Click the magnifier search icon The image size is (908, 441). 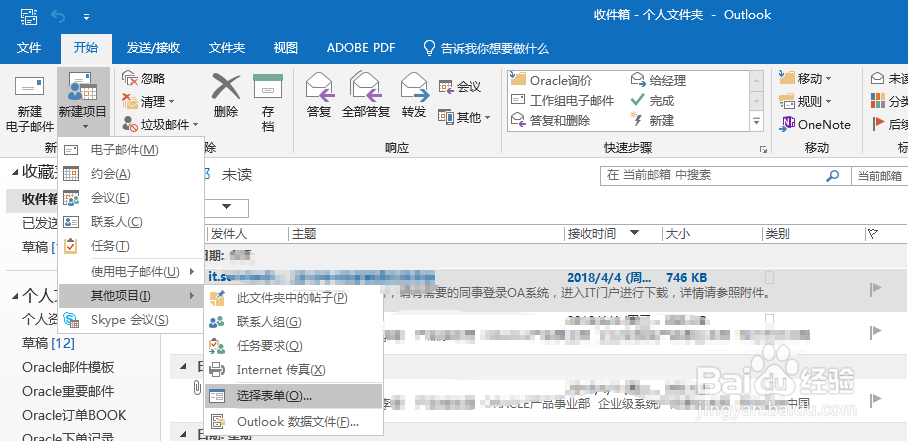tap(833, 175)
